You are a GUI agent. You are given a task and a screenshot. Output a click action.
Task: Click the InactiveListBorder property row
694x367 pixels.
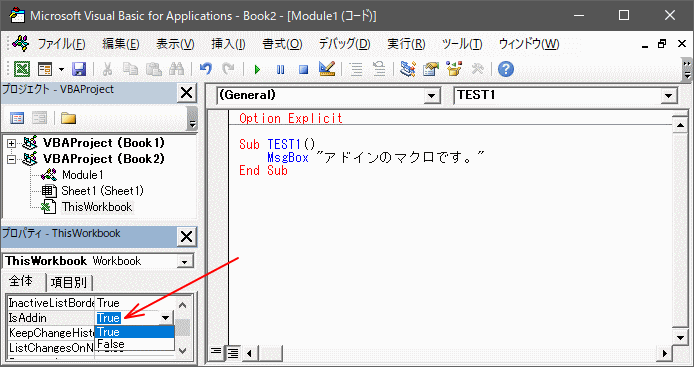click(91, 303)
